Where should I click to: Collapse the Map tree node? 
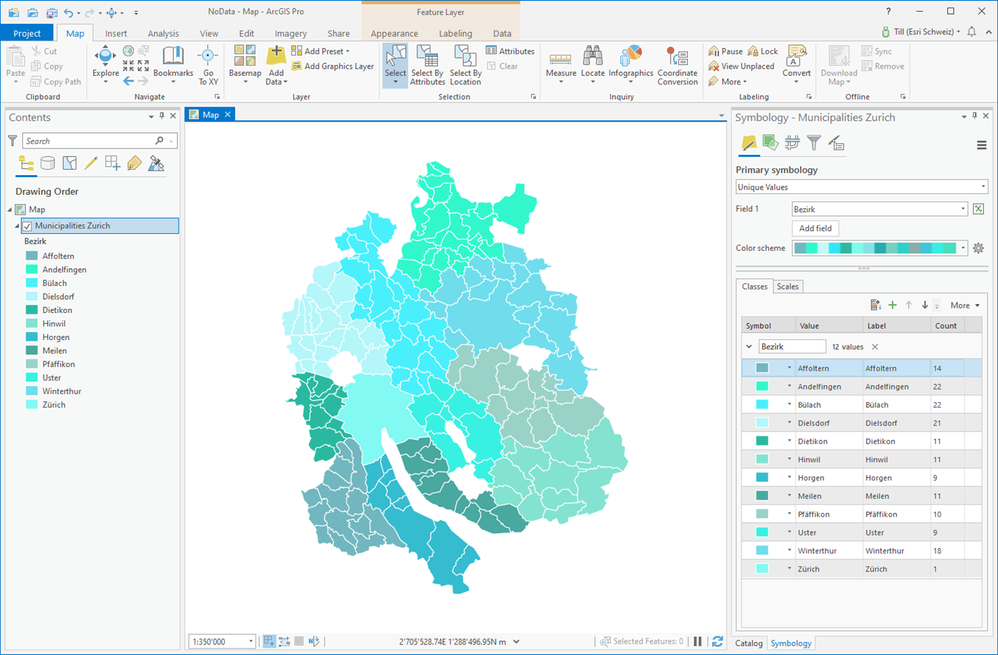(x=10, y=209)
